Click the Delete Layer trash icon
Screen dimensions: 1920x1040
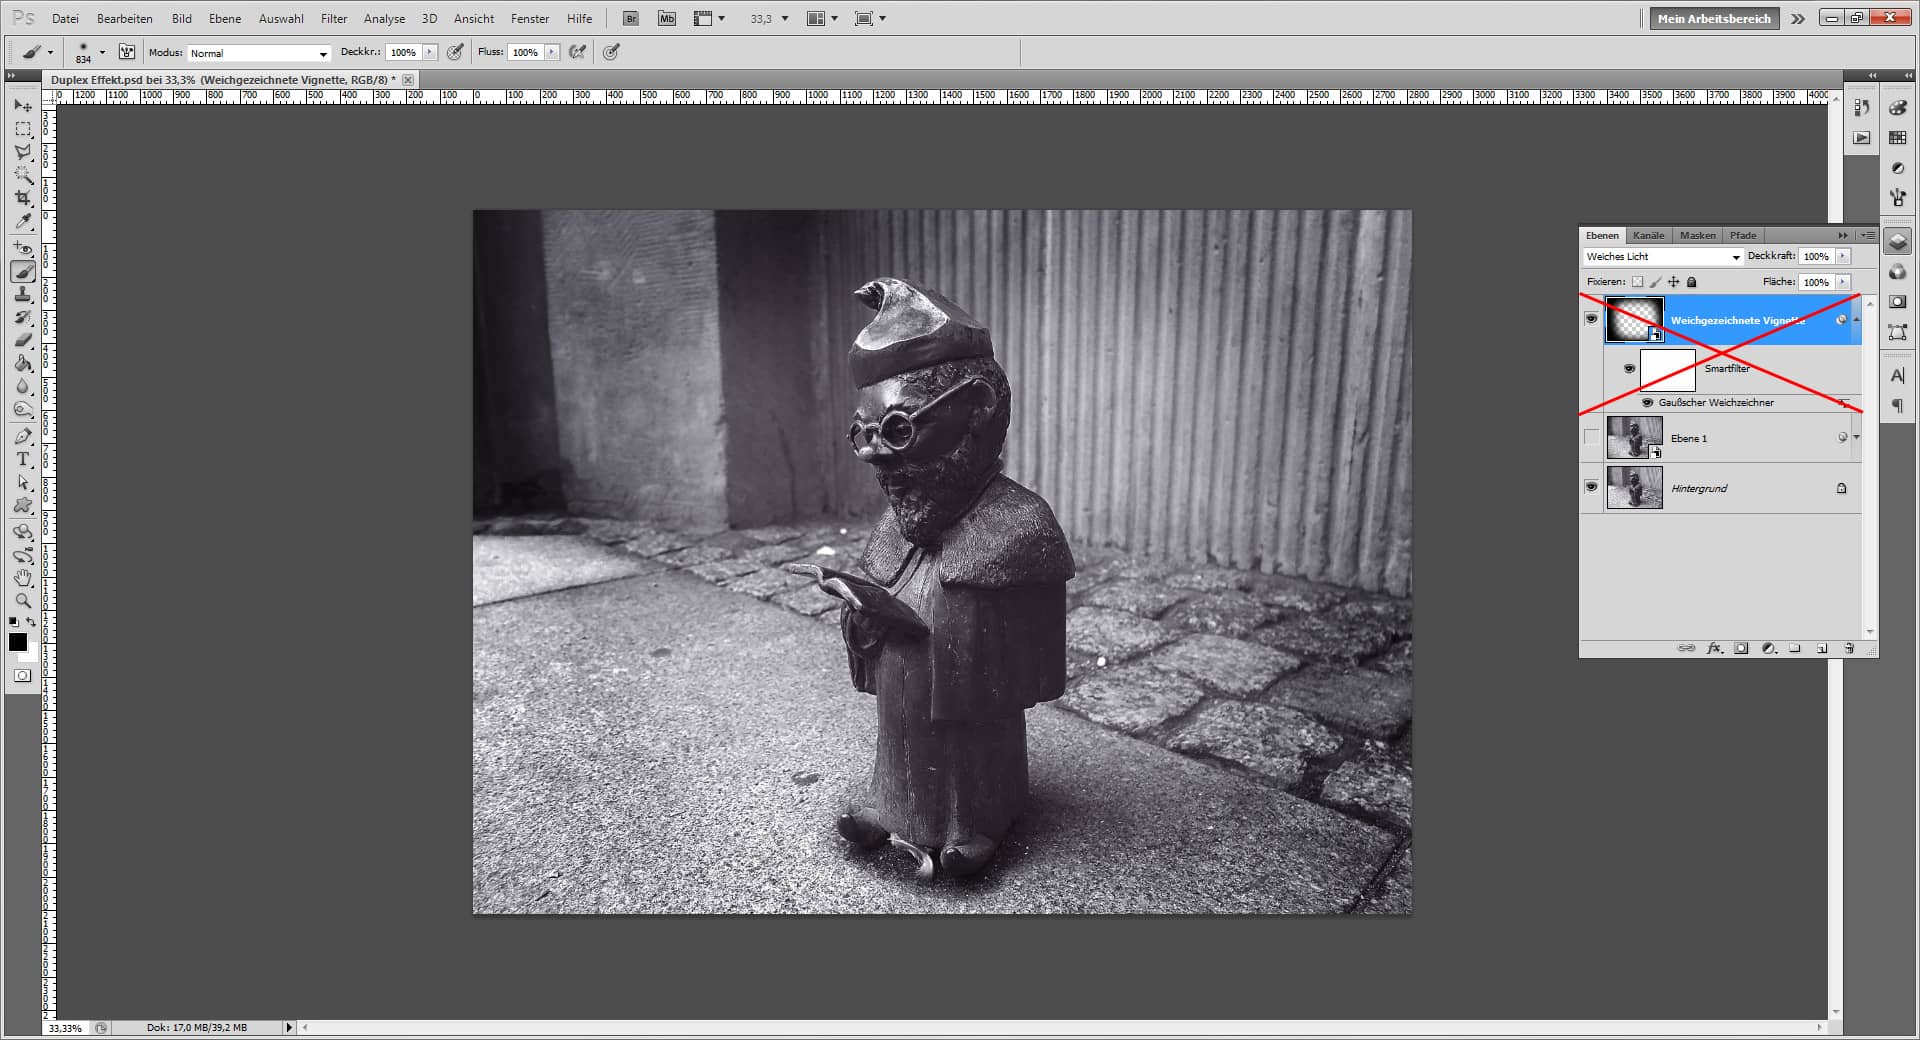click(x=1849, y=648)
